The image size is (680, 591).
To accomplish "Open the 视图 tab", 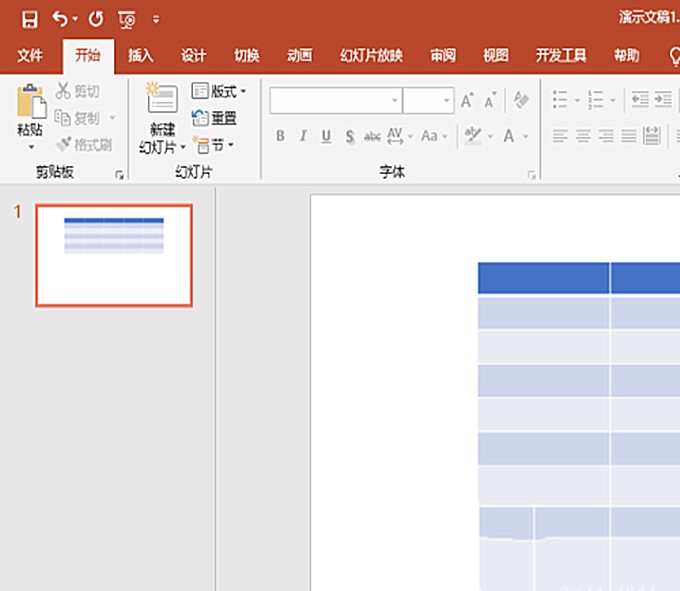I will click(x=496, y=56).
